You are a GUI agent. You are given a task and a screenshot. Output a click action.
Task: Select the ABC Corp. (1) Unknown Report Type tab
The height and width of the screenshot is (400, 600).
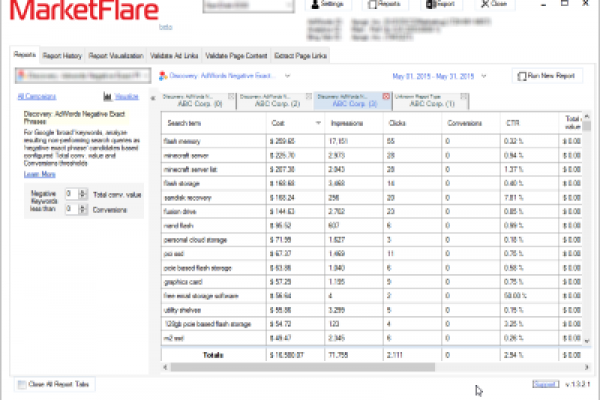point(428,101)
